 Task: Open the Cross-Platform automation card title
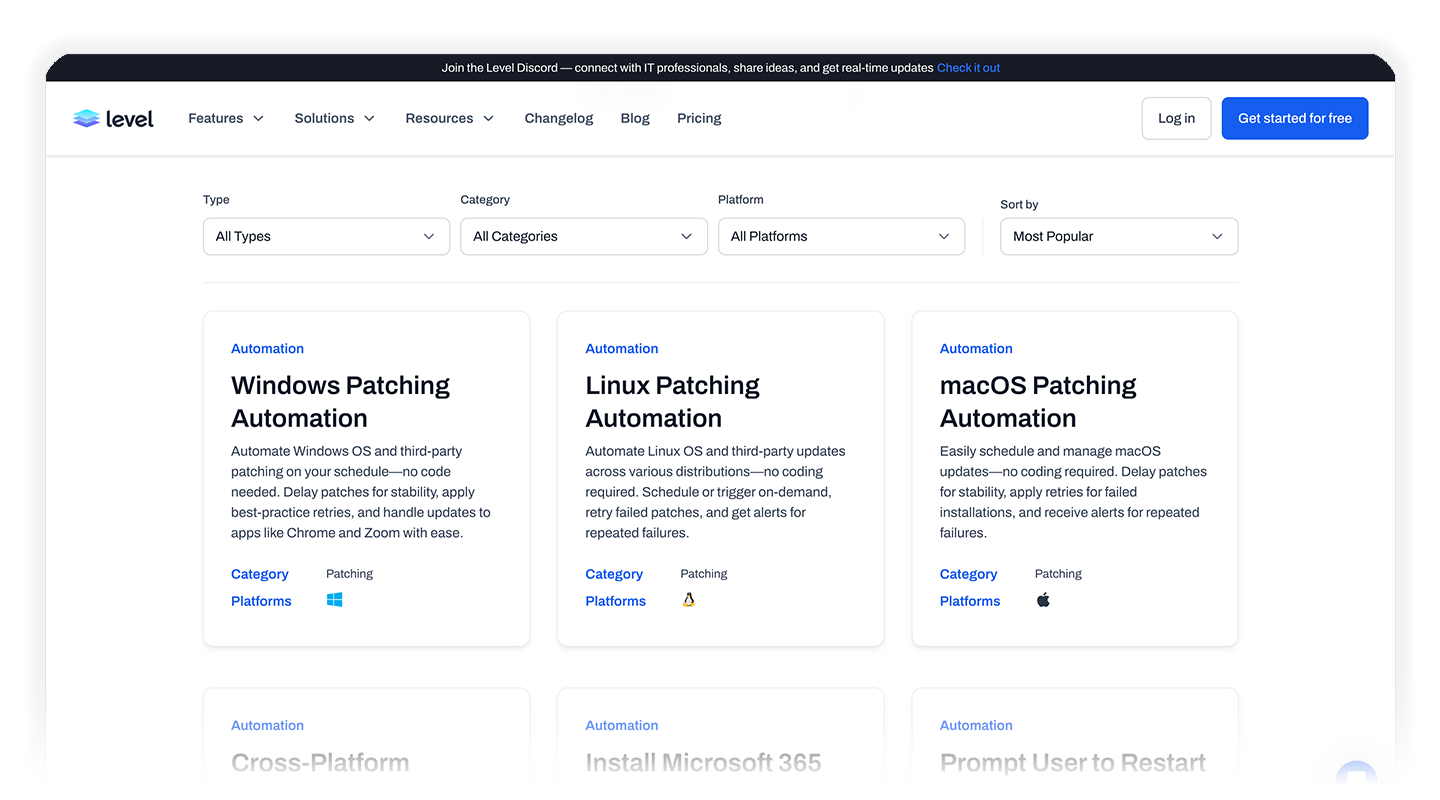[320, 763]
